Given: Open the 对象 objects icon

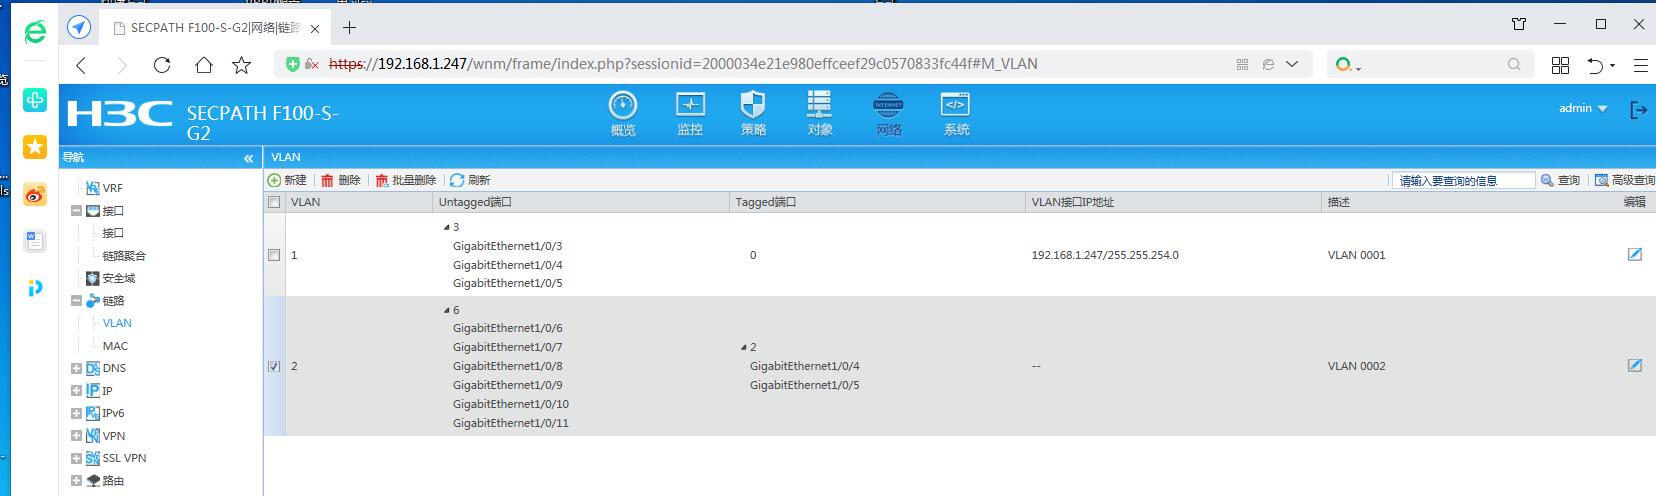Looking at the screenshot, I should pyautogui.click(x=820, y=113).
